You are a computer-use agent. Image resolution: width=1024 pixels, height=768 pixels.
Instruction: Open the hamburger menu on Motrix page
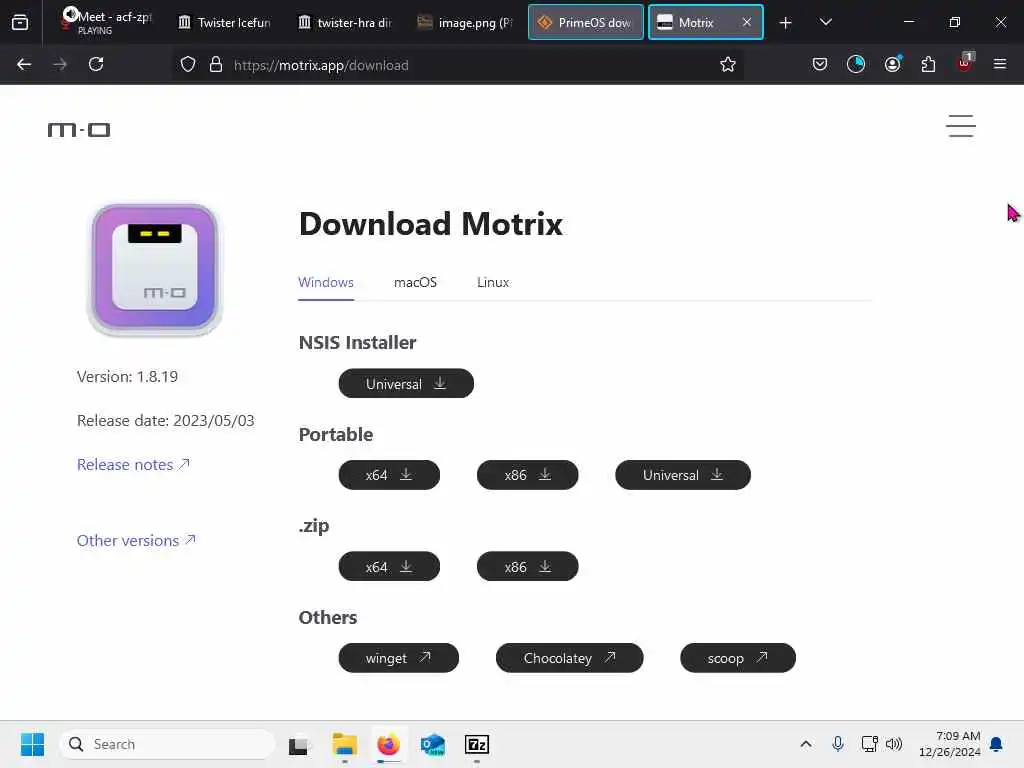click(x=961, y=126)
